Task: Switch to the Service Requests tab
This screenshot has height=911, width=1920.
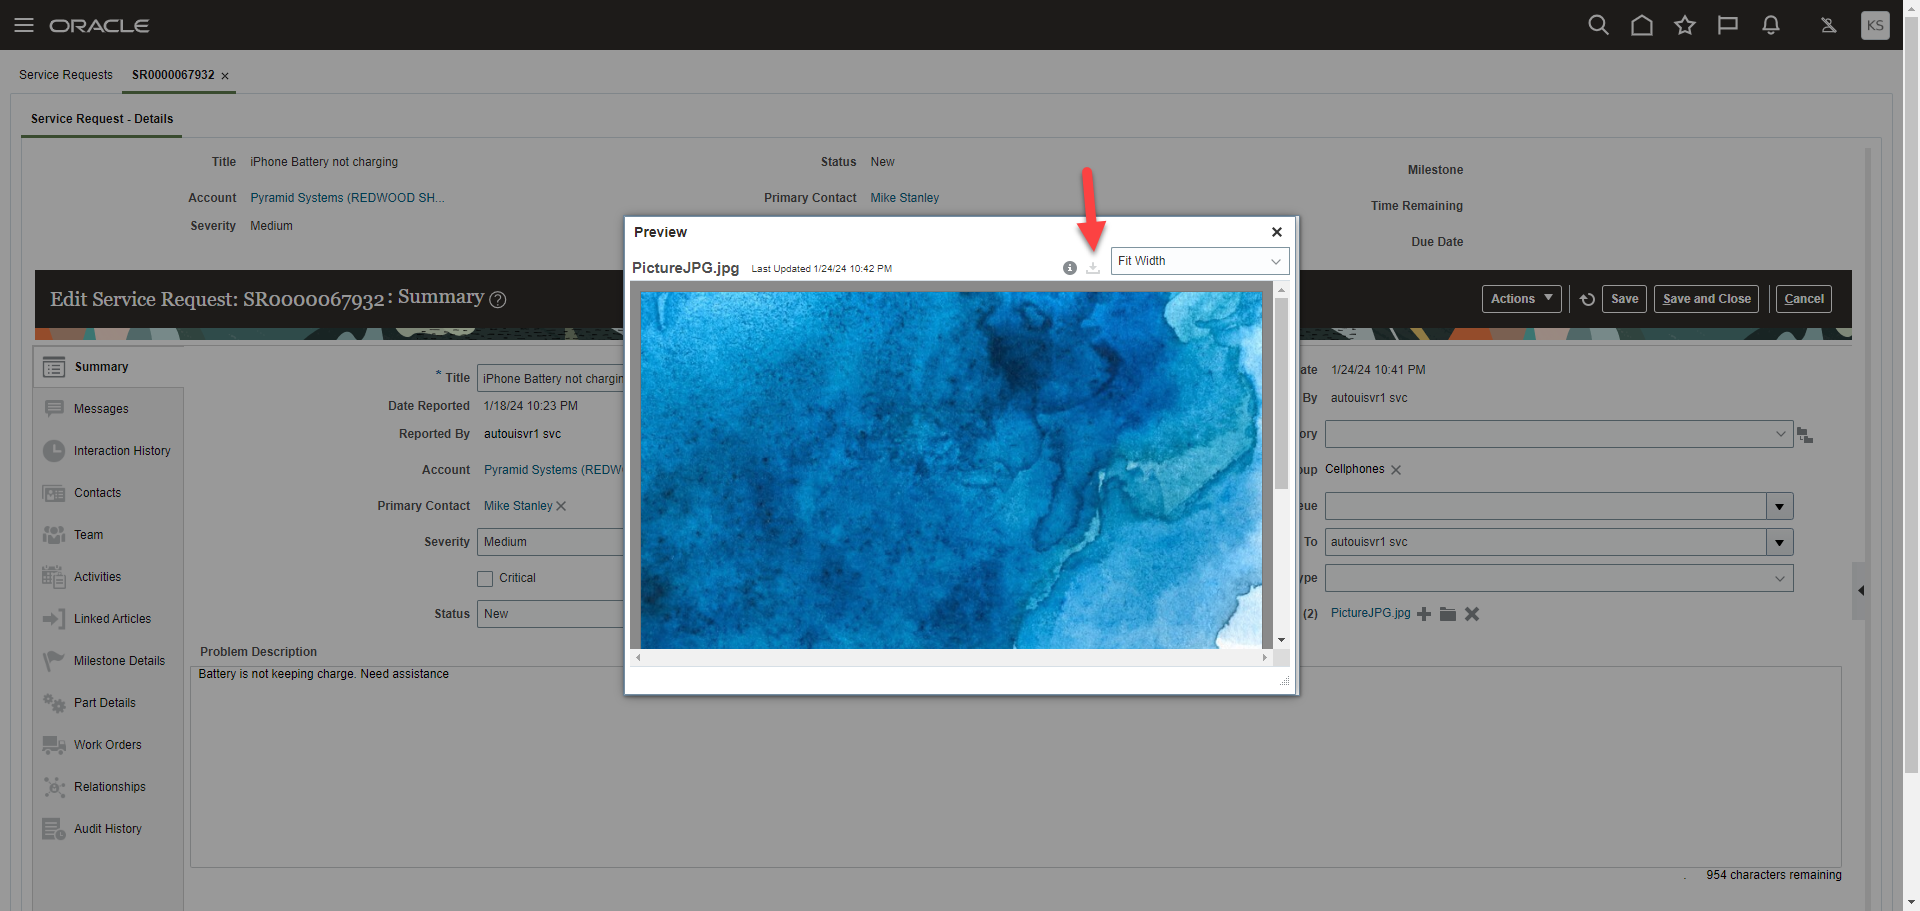Action: coord(65,74)
